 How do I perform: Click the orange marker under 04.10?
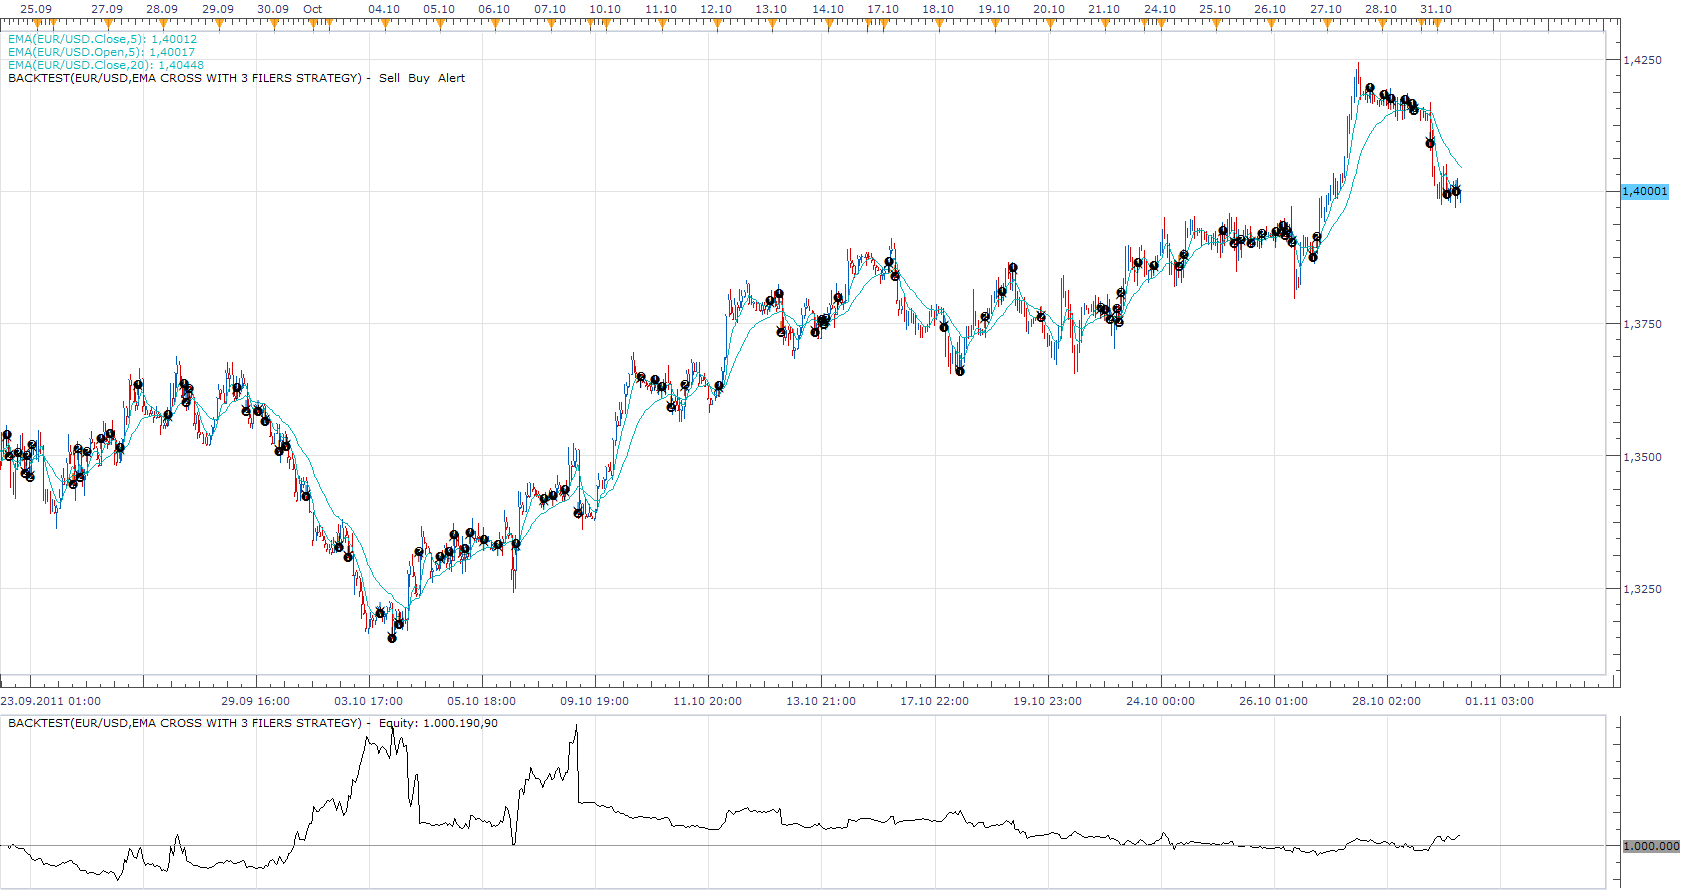[x=385, y=23]
